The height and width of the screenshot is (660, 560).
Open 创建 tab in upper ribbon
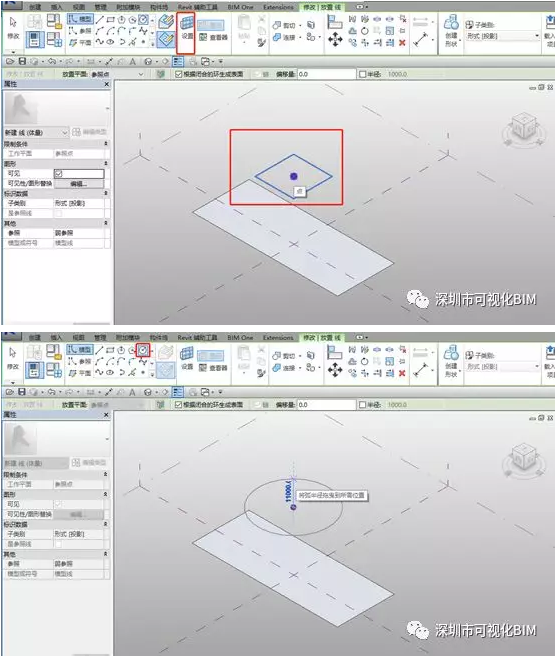(x=35, y=7)
